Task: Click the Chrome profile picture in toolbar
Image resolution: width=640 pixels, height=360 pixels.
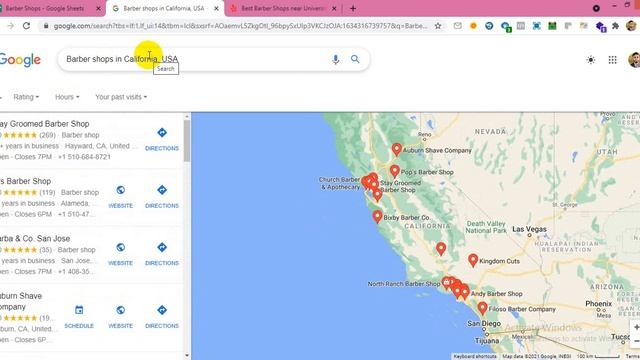Action: [x=631, y=26]
